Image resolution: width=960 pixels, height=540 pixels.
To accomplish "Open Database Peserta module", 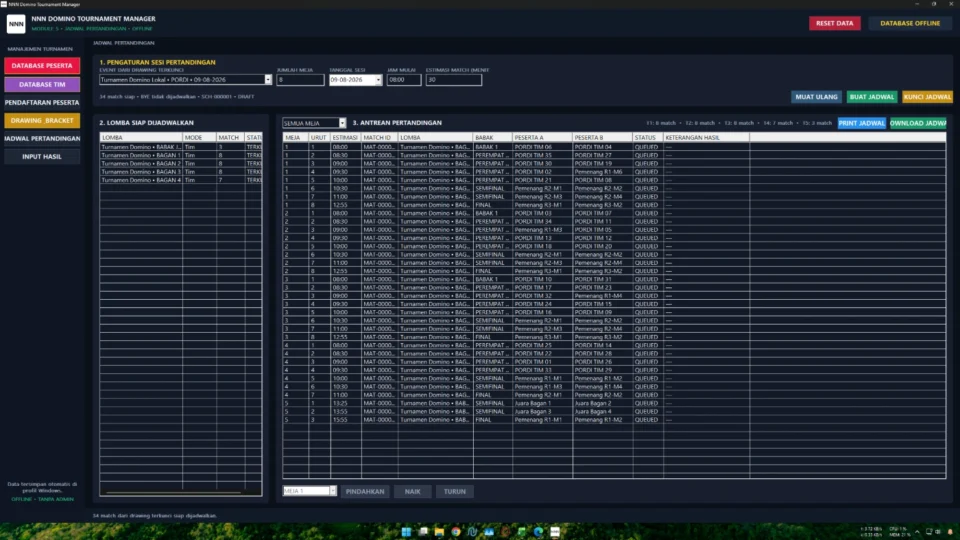I will (42, 66).
